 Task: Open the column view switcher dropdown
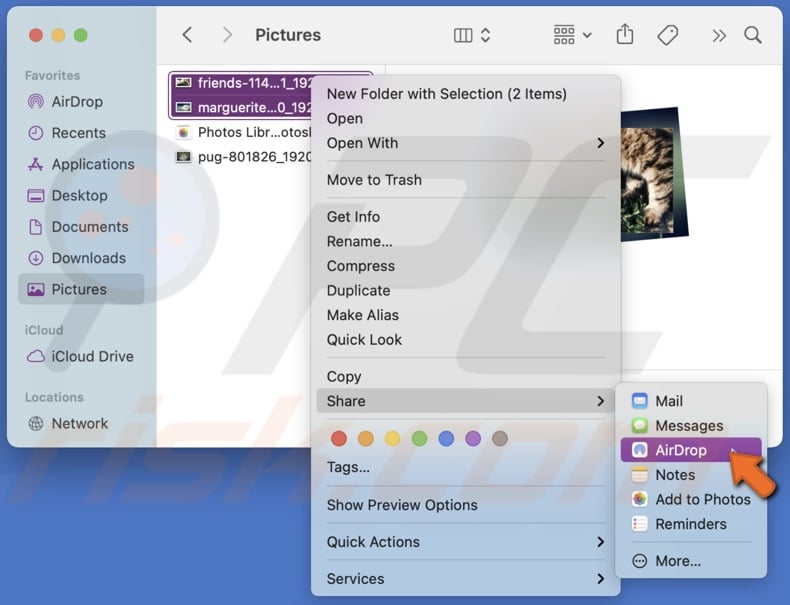(x=472, y=35)
